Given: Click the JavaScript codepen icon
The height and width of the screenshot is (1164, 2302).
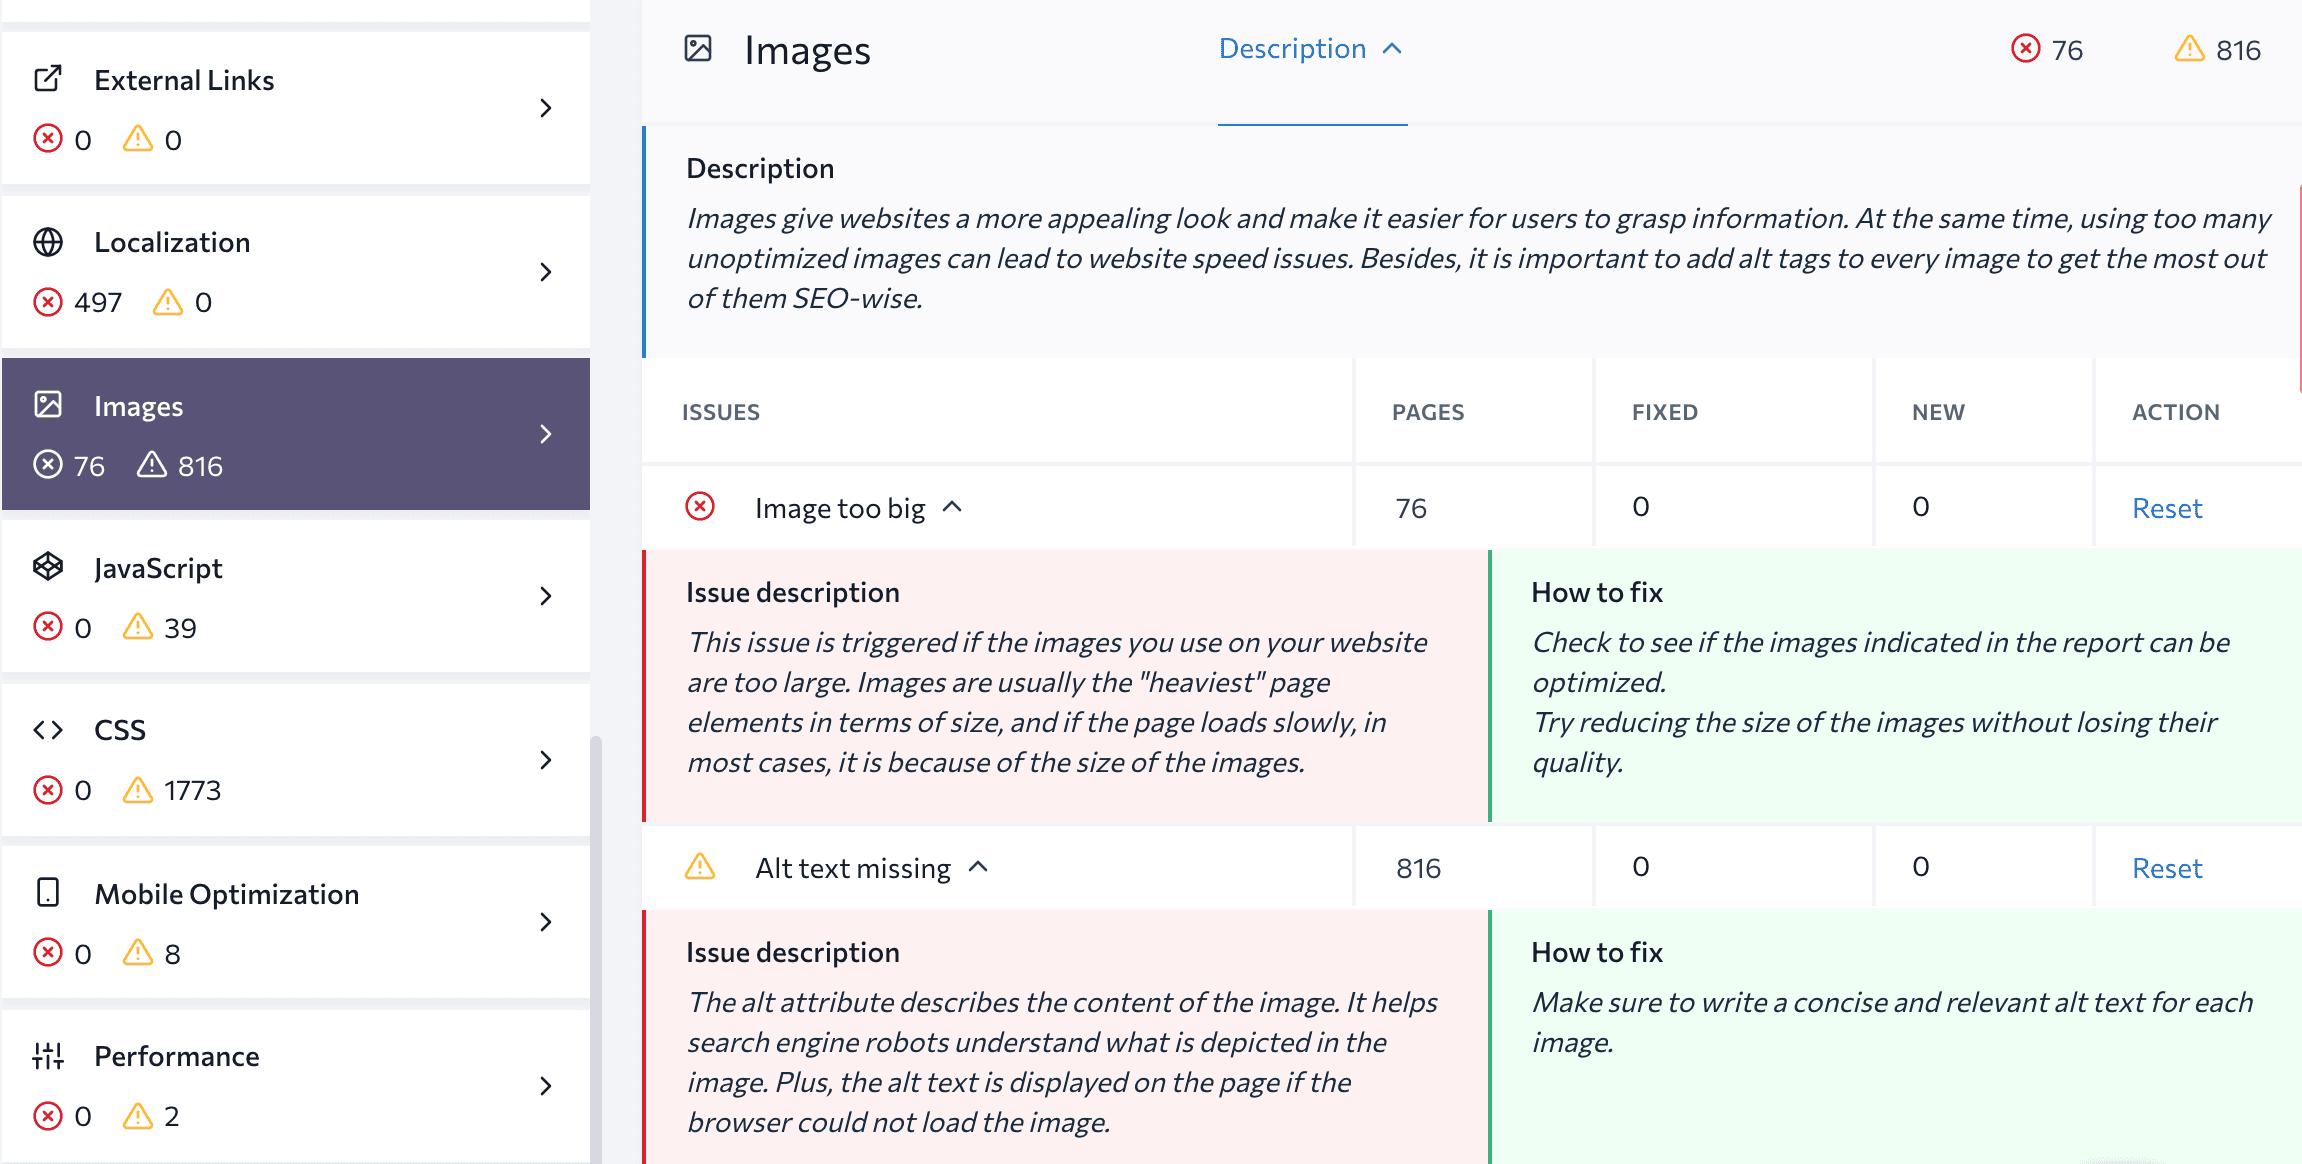Looking at the screenshot, I should tap(48, 566).
